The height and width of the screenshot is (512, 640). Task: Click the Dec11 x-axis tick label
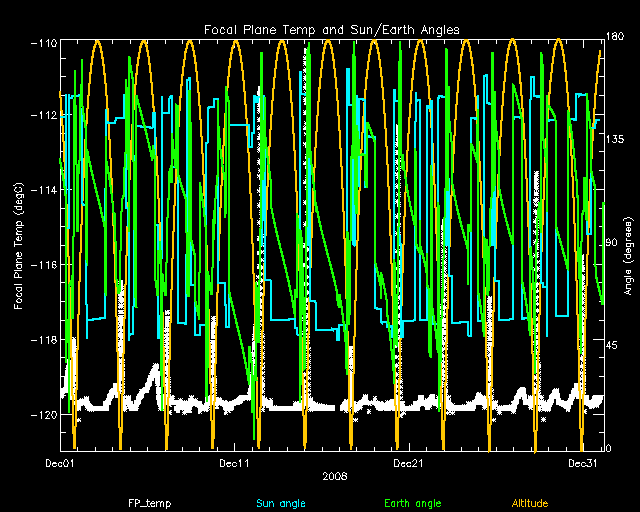tap(233, 463)
